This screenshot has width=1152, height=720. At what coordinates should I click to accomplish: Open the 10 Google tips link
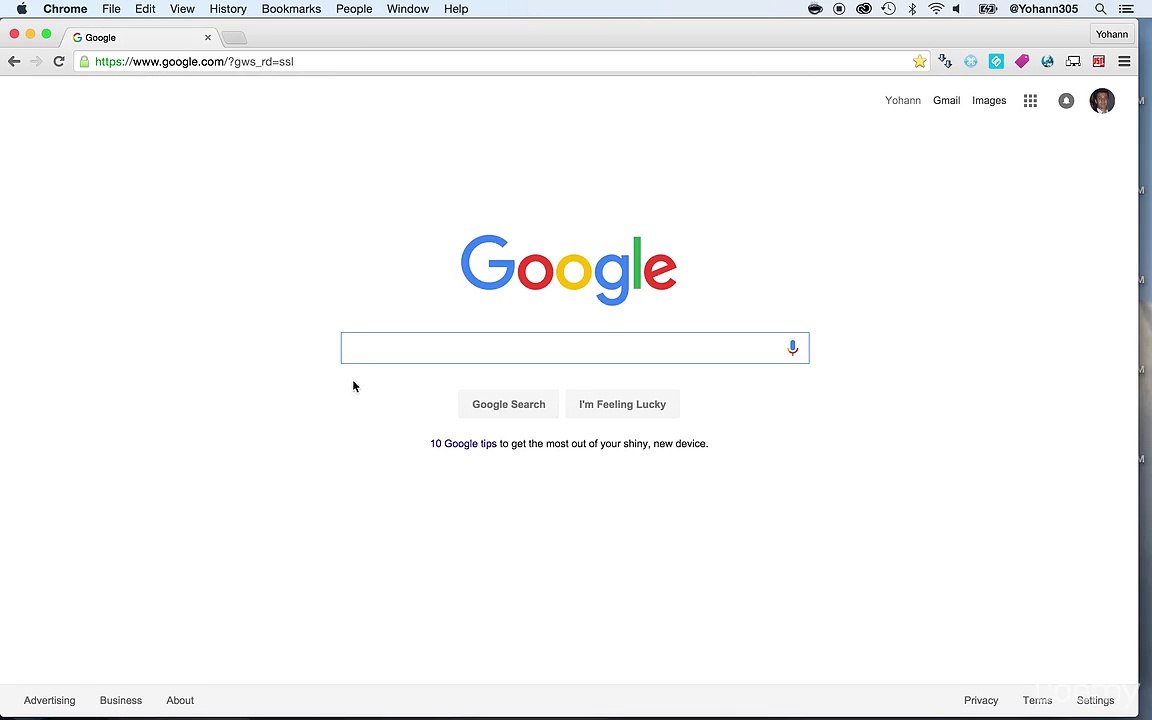[464, 444]
